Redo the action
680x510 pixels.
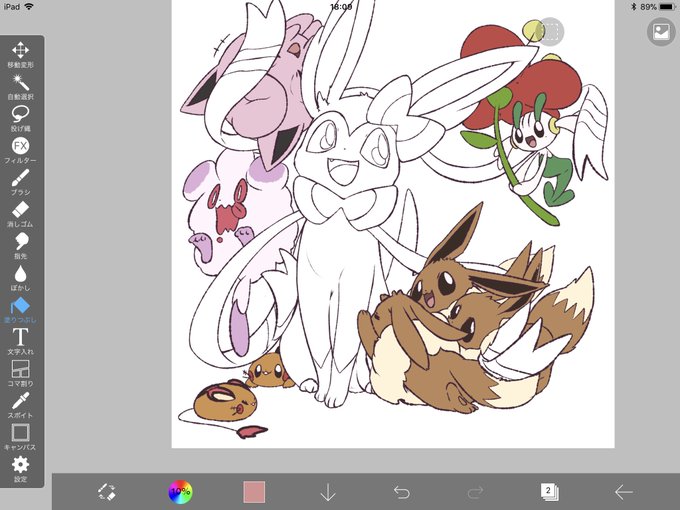point(475,492)
